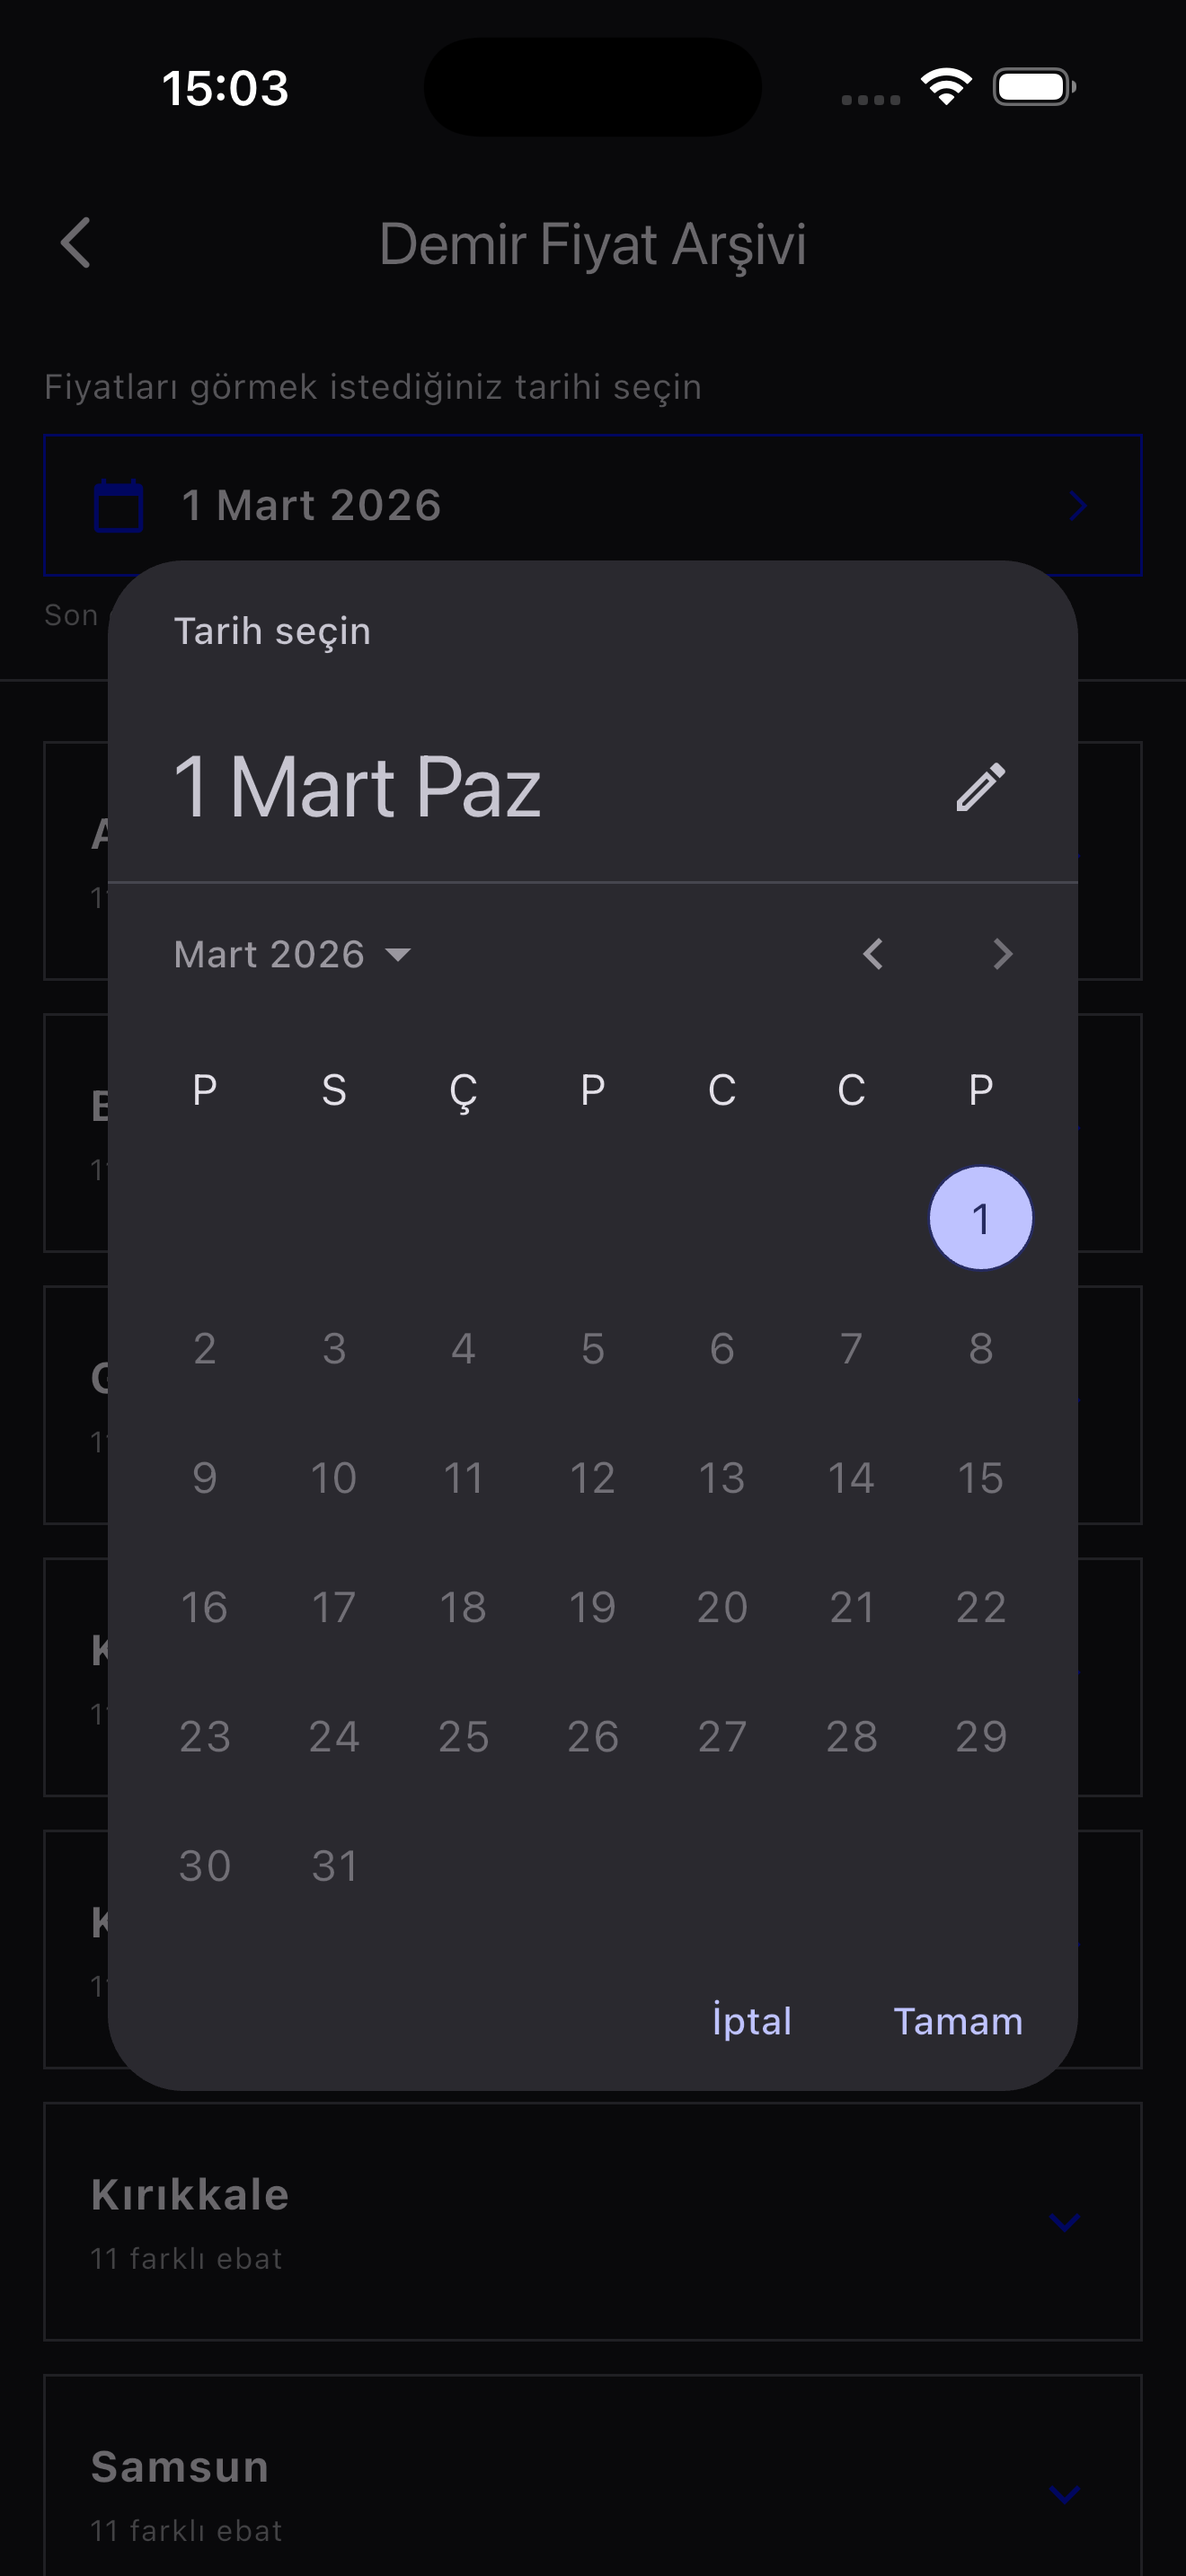Go to next month with right chevron

1002,954
